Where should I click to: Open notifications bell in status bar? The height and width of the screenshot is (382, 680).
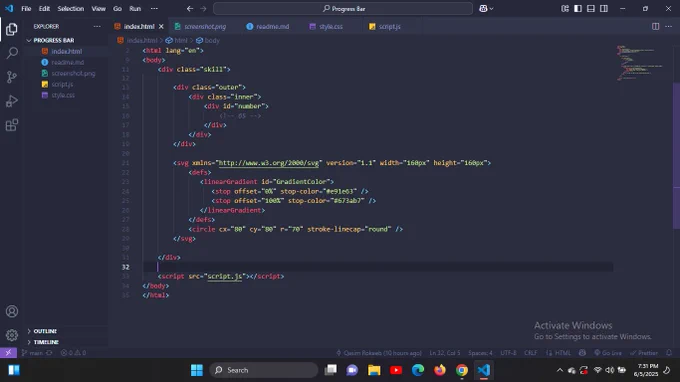(669, 353)
